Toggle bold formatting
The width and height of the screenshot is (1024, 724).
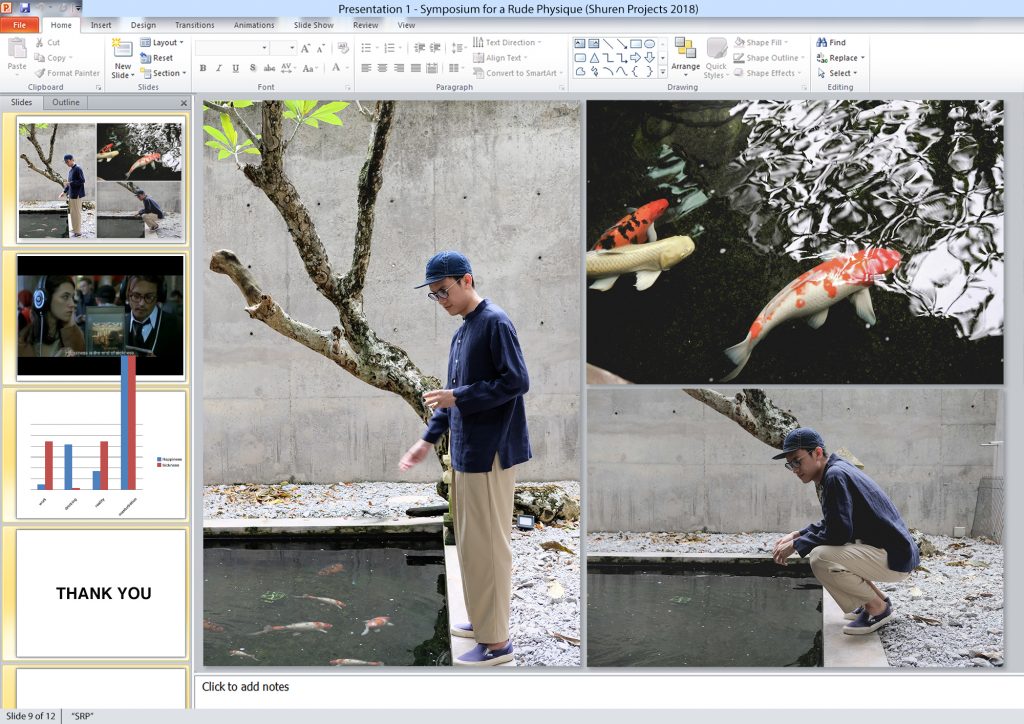click(x=203, y=68)
